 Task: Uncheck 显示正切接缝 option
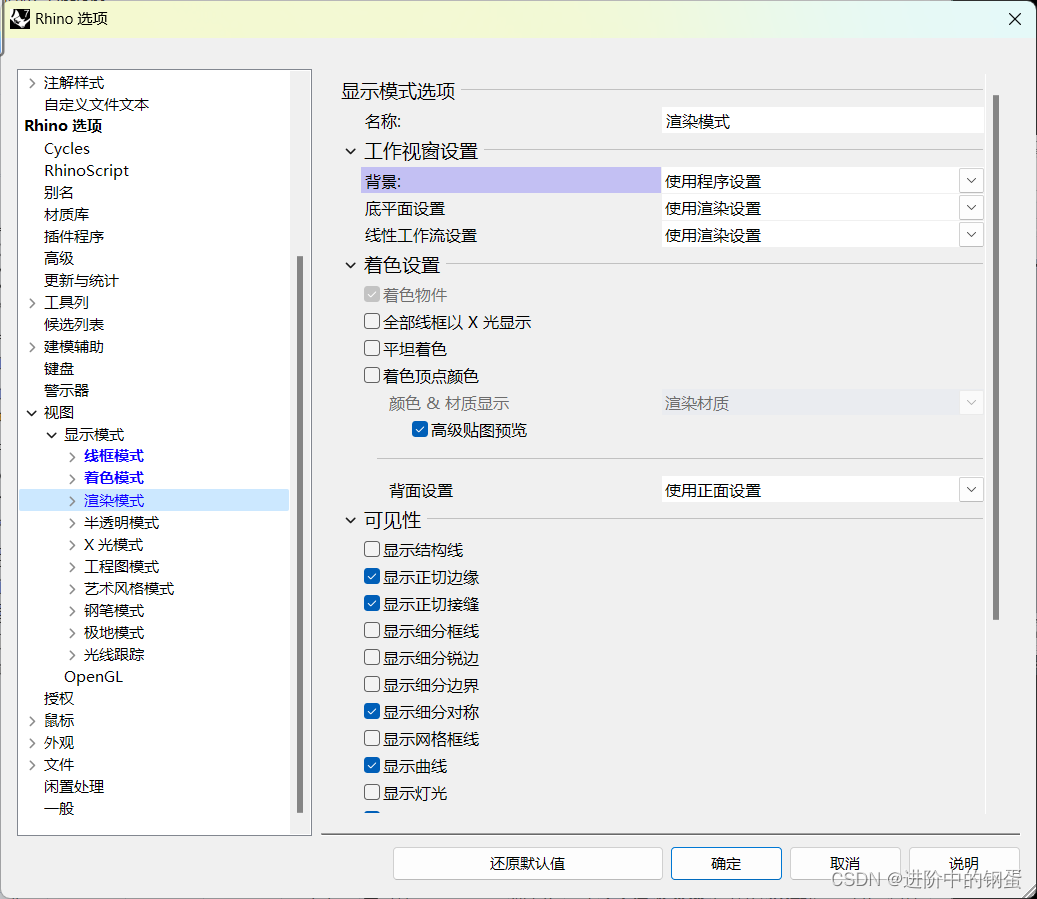[x=372, y=604]
